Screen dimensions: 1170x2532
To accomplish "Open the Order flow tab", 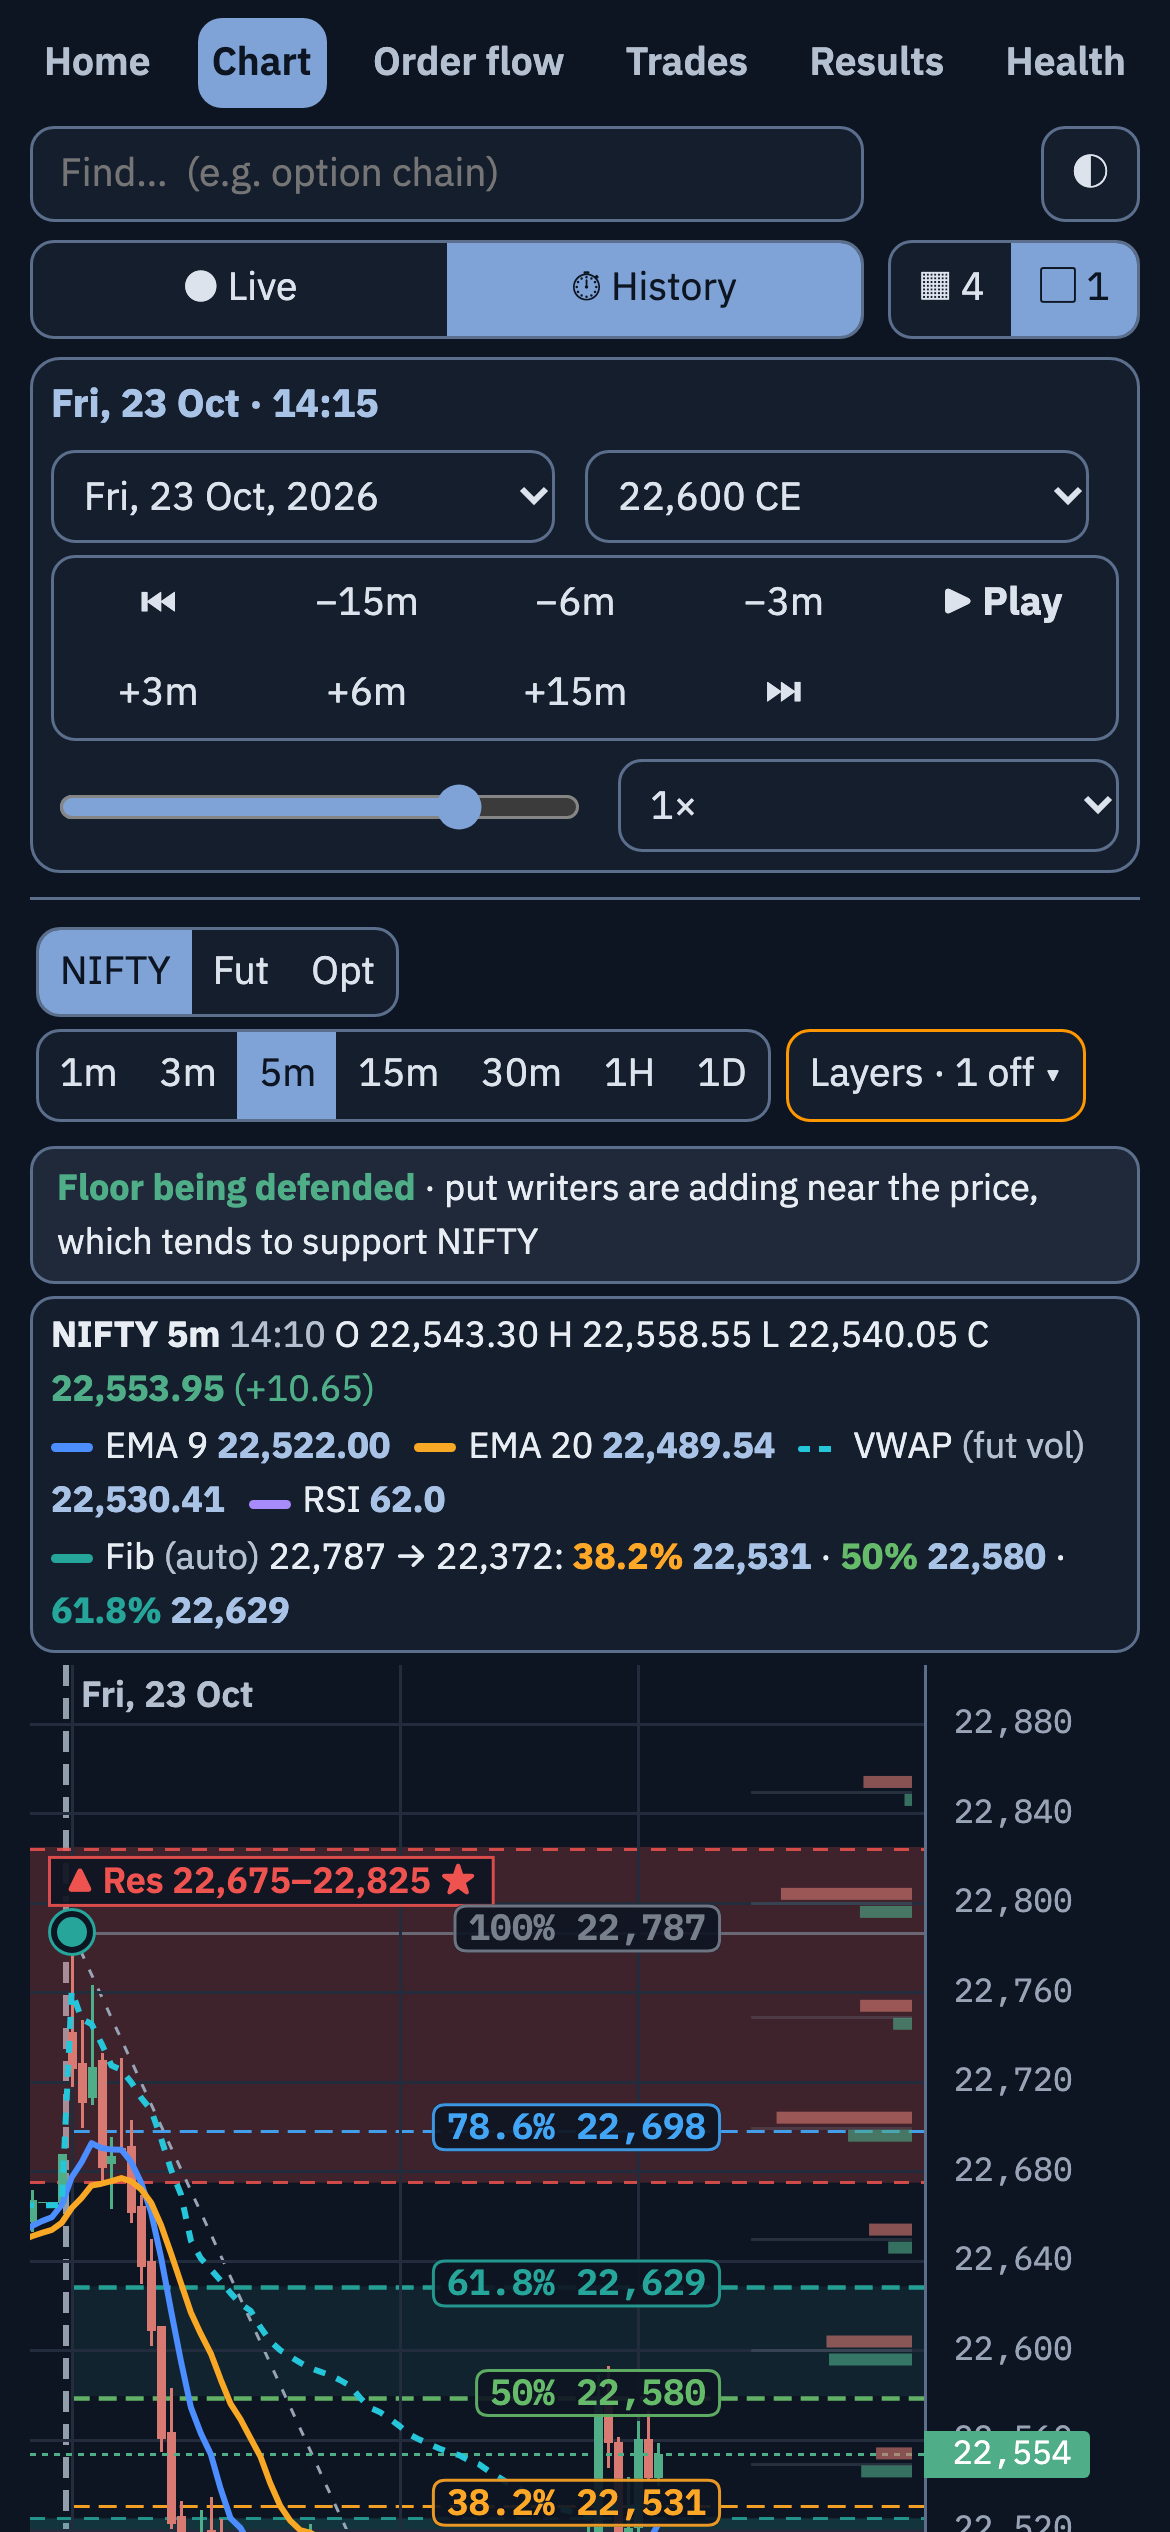I will pos(468,62).
